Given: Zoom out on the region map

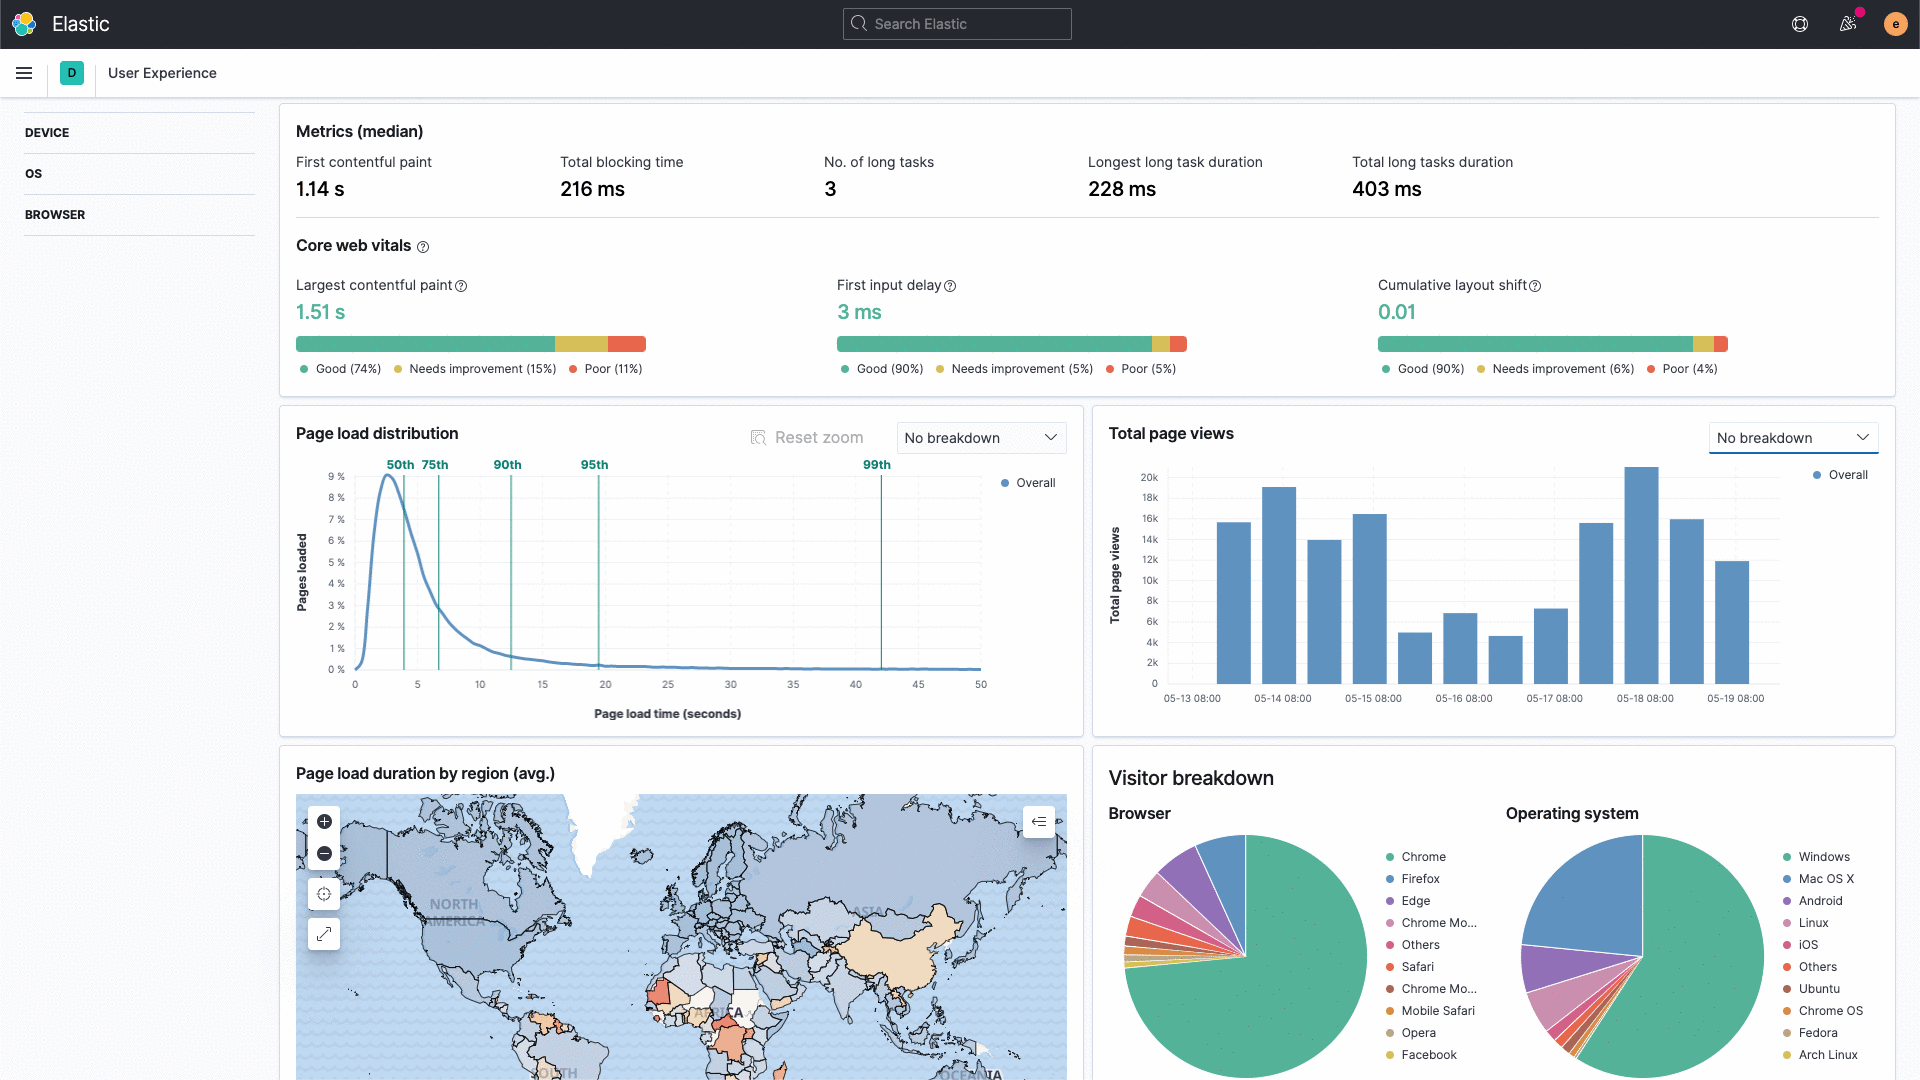Looking at the screenshot, I should click(324, 854).
